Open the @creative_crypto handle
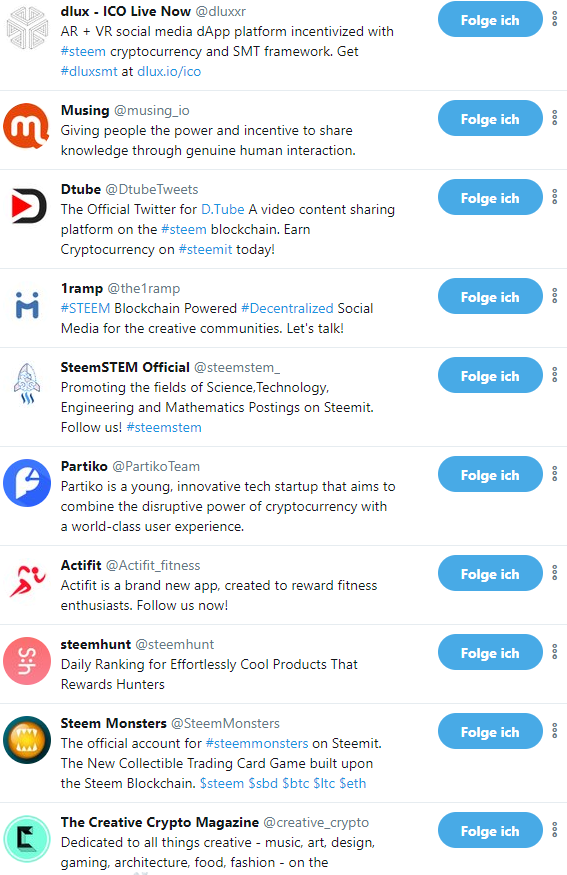Image resolution: width=567 pixels, height=875 pixels. coord(316,823)
